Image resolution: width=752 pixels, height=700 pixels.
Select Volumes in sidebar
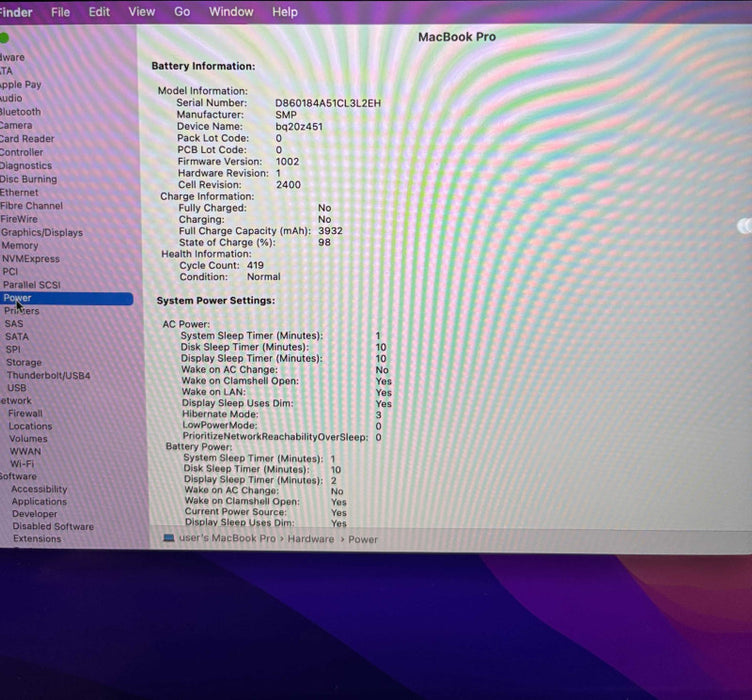(x=28, y=439)
